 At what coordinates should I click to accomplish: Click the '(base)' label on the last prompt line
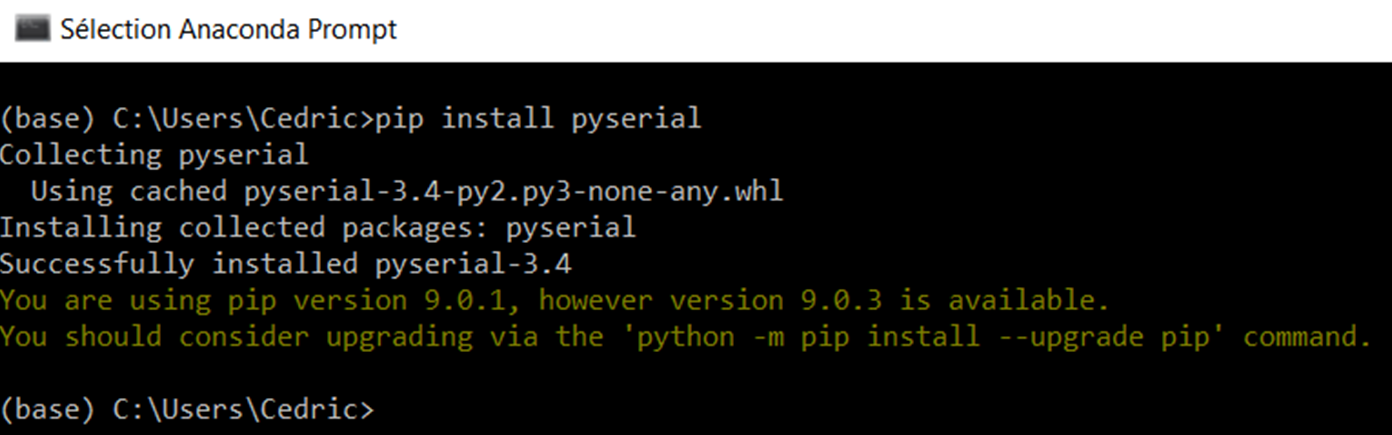click(48, 410)
